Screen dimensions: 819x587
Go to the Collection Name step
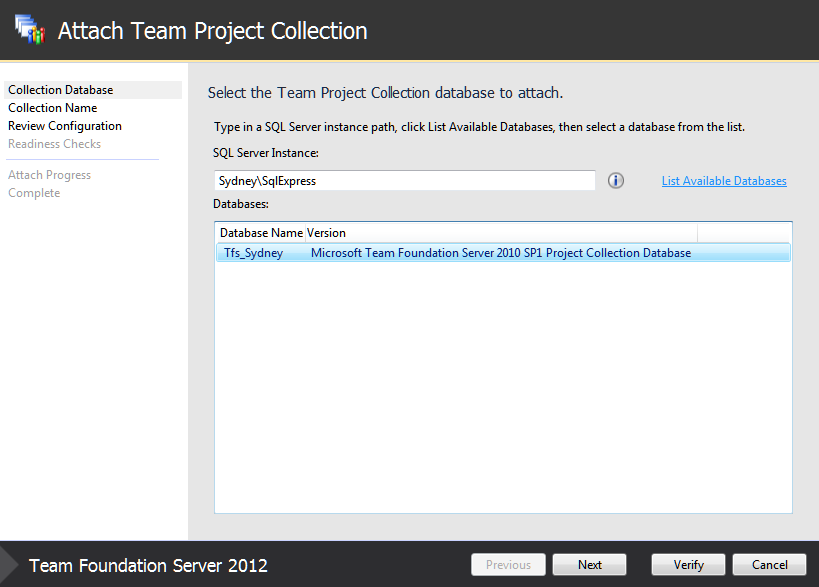tap(53, 108)
